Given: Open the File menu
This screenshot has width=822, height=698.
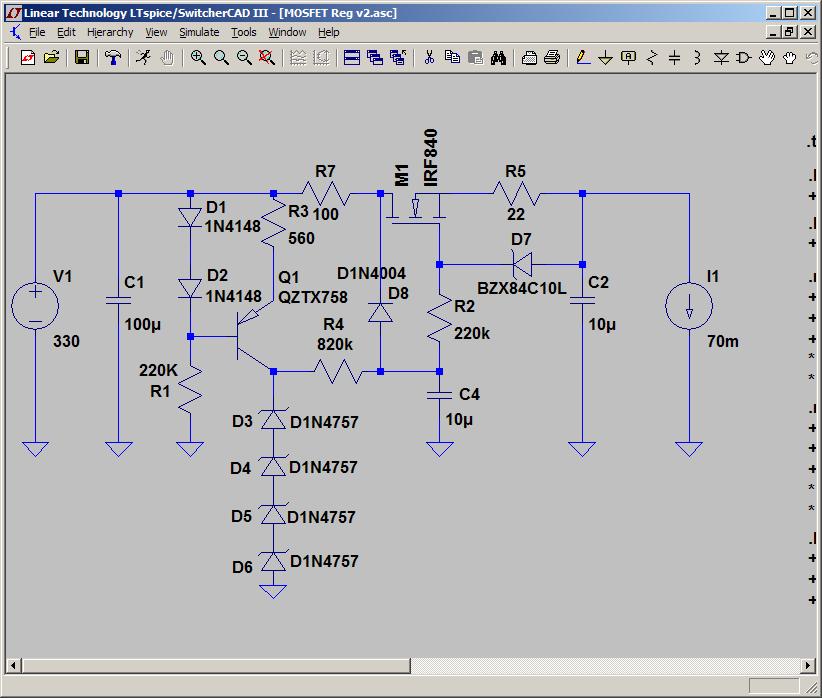Looking at the screenshot, I should pos(37,33).
